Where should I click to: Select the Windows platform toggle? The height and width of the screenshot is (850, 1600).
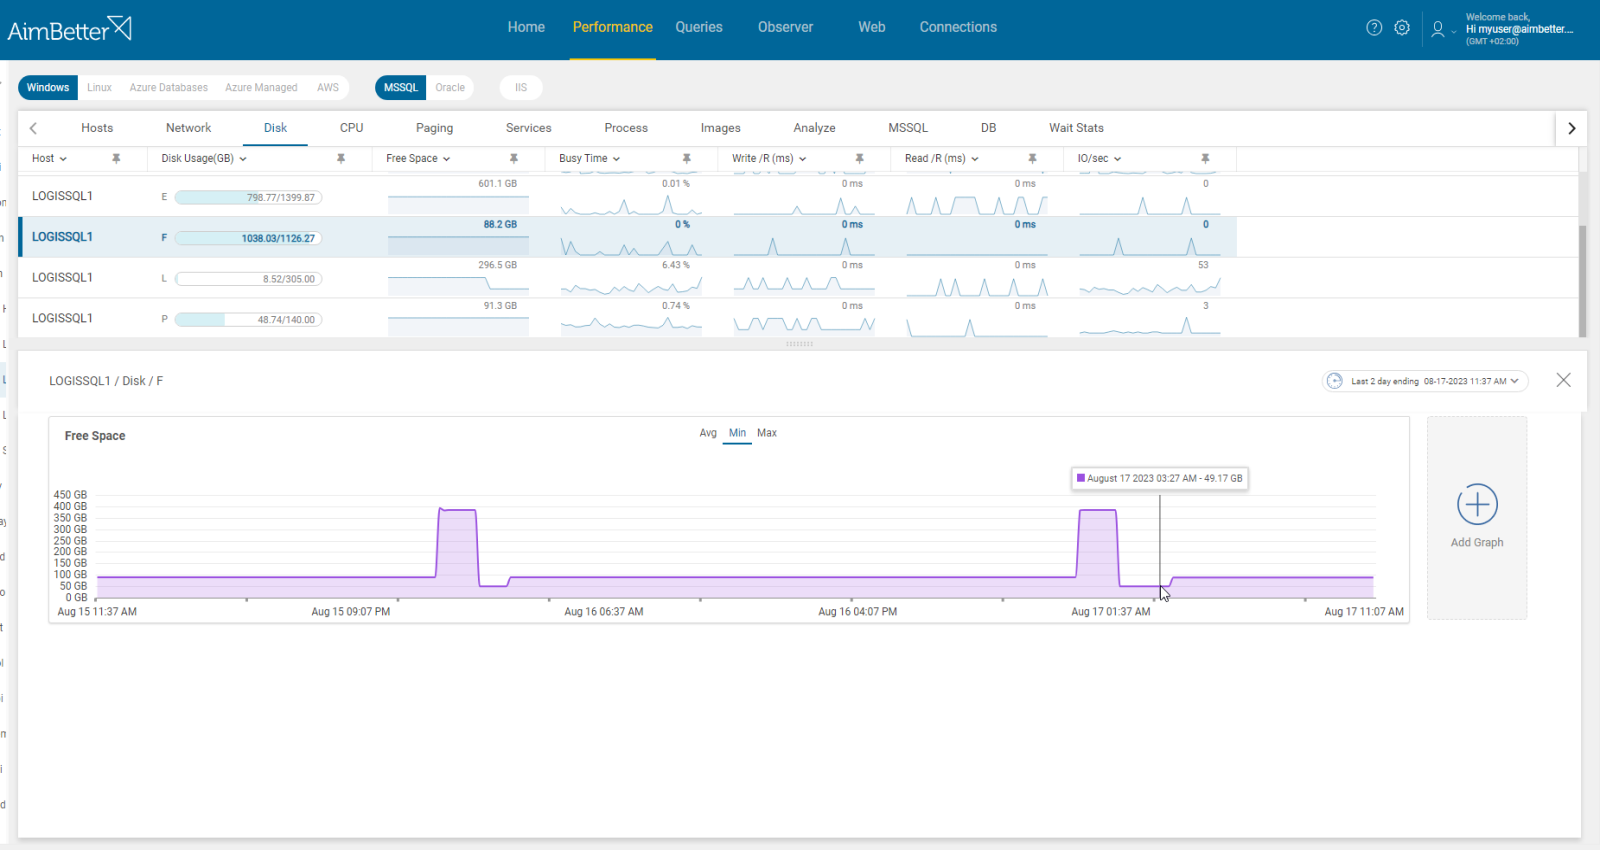48,88
